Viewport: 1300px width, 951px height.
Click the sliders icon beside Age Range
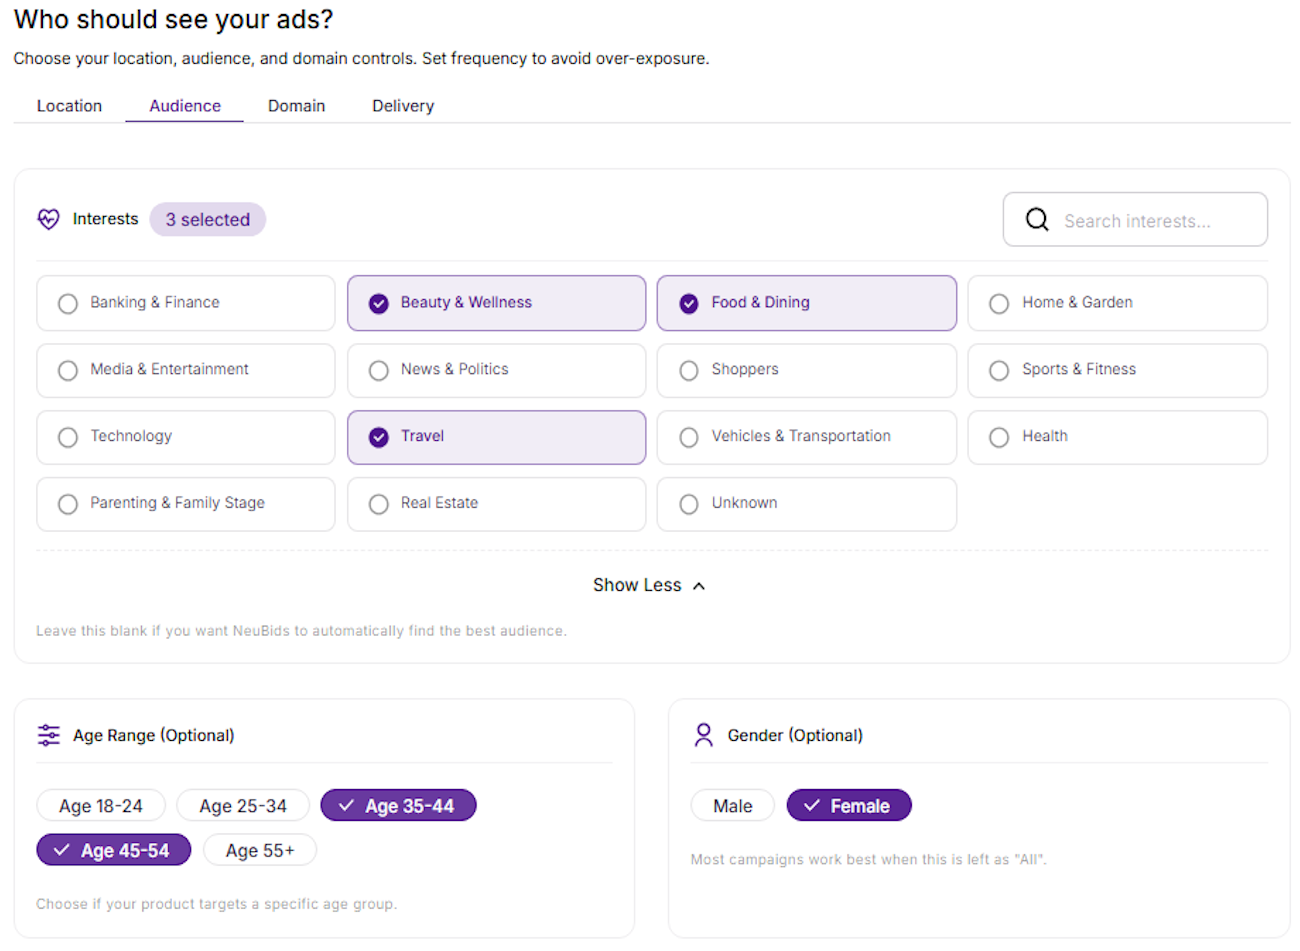[48, 734]
